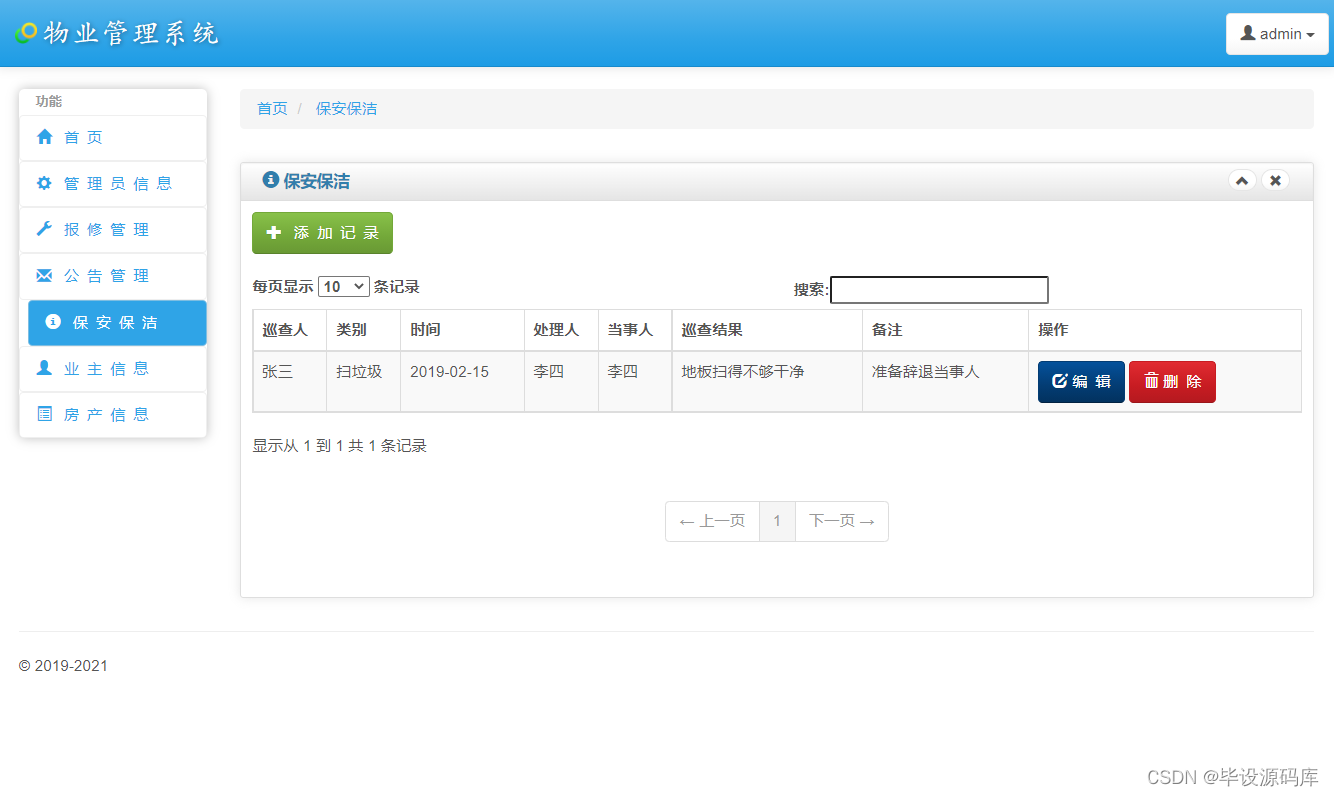Click the 物业管理系统 title text

(x=131, y=33)
